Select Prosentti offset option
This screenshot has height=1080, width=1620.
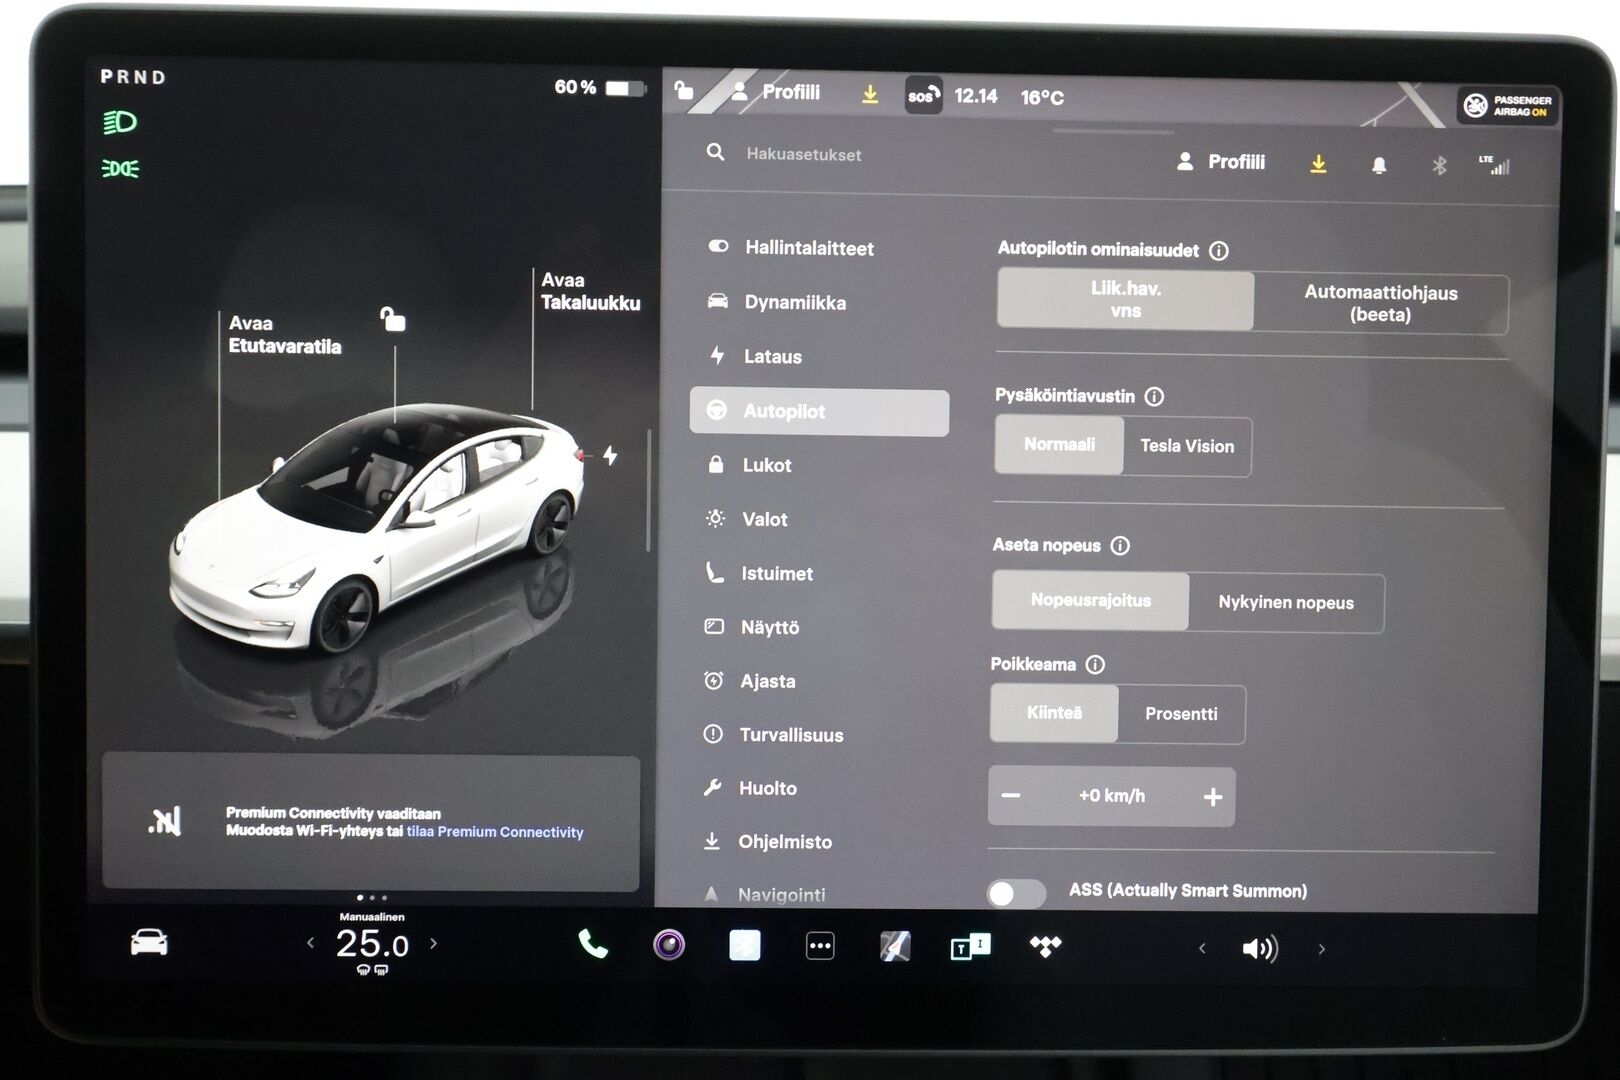pyautogui.click(x=1181, y=714)
